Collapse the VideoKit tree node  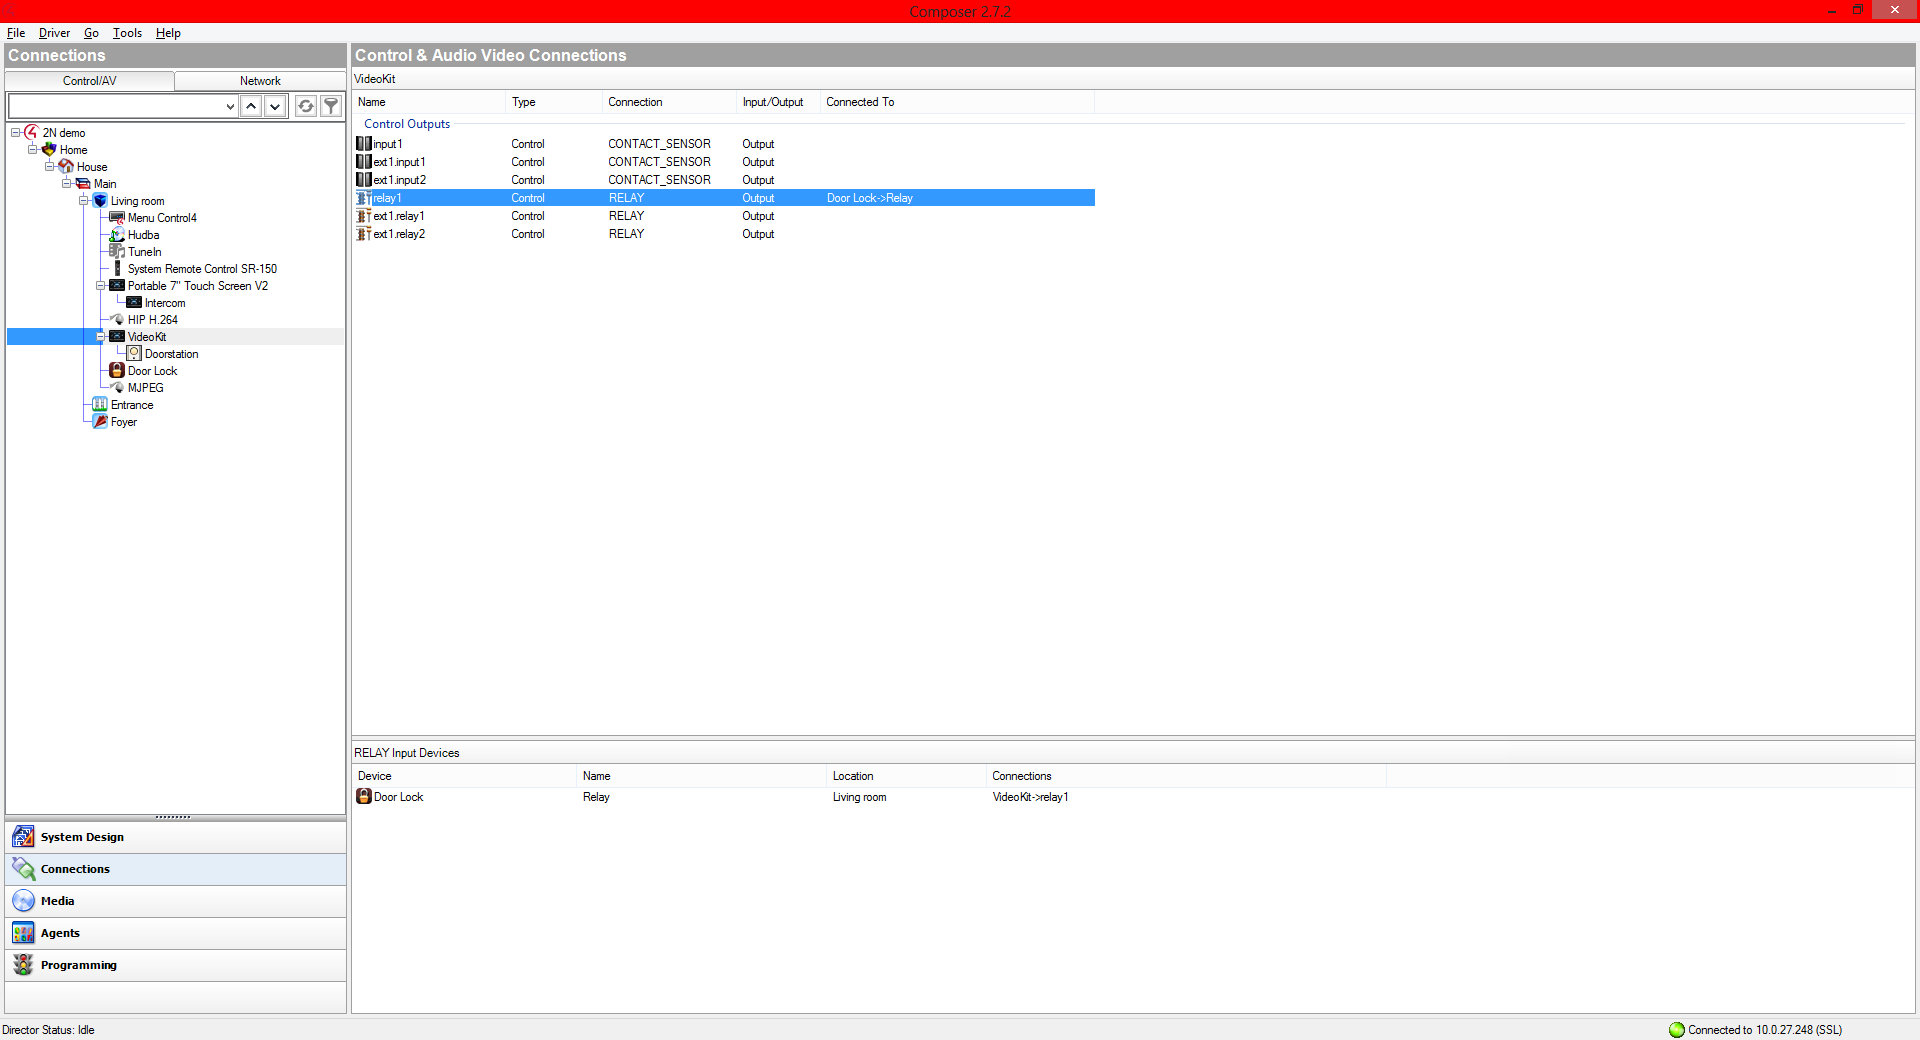[x=101, y=337]
